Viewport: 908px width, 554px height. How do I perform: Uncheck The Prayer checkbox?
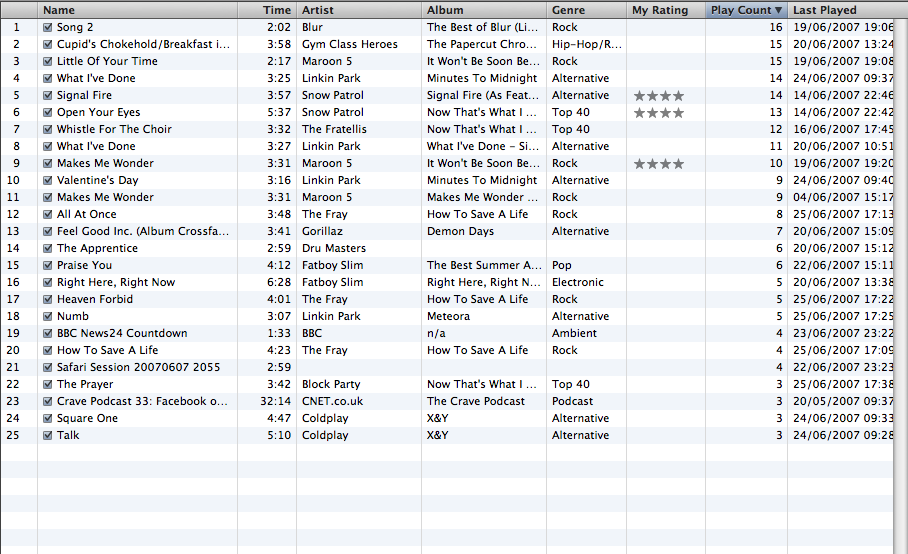[x=47, y=384]
